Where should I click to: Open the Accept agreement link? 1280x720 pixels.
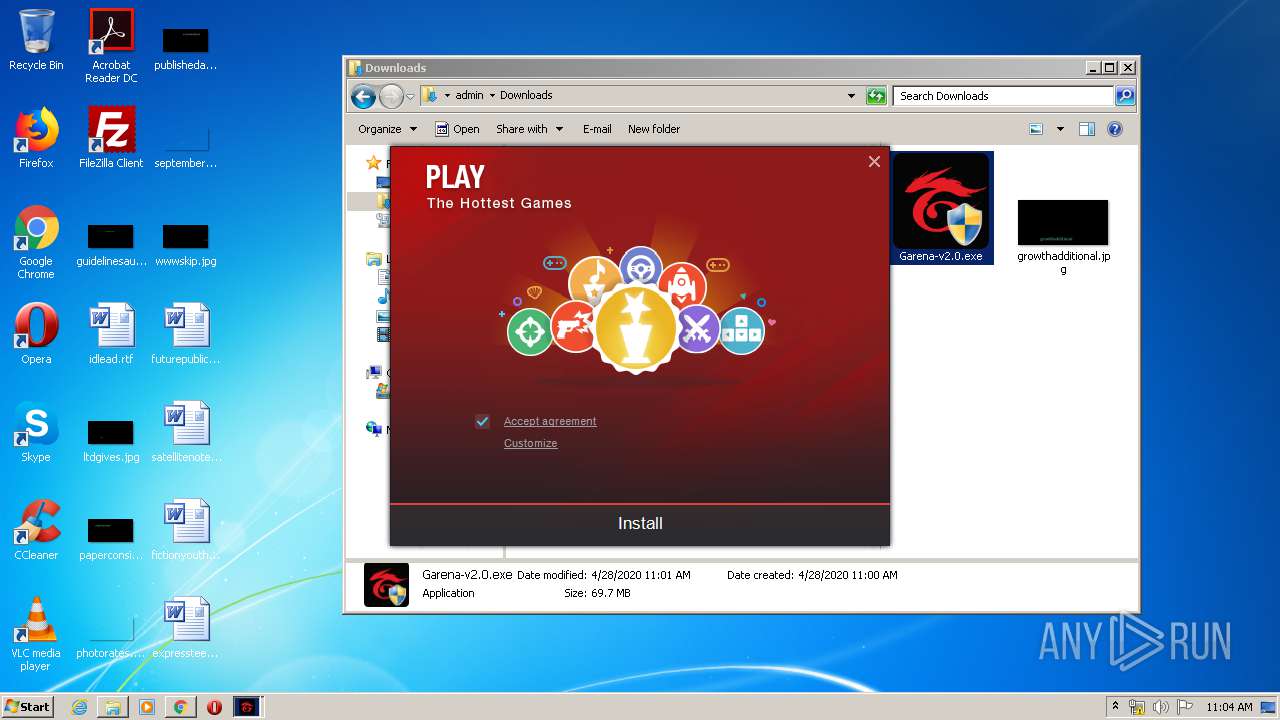coord(550,421)
